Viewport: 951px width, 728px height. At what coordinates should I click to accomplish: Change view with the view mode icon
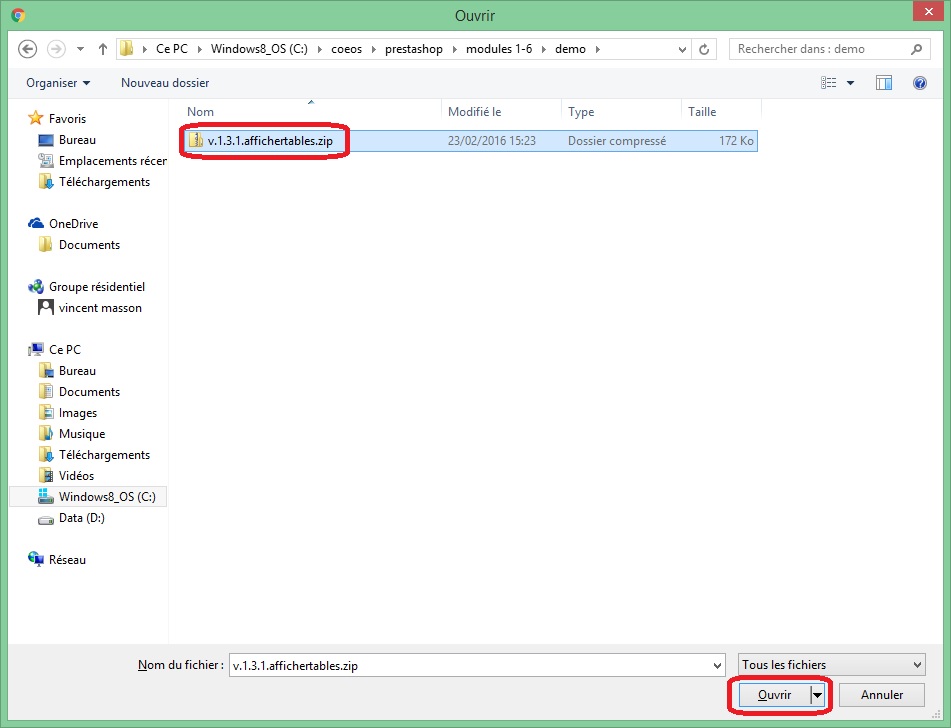pos(828,83)
